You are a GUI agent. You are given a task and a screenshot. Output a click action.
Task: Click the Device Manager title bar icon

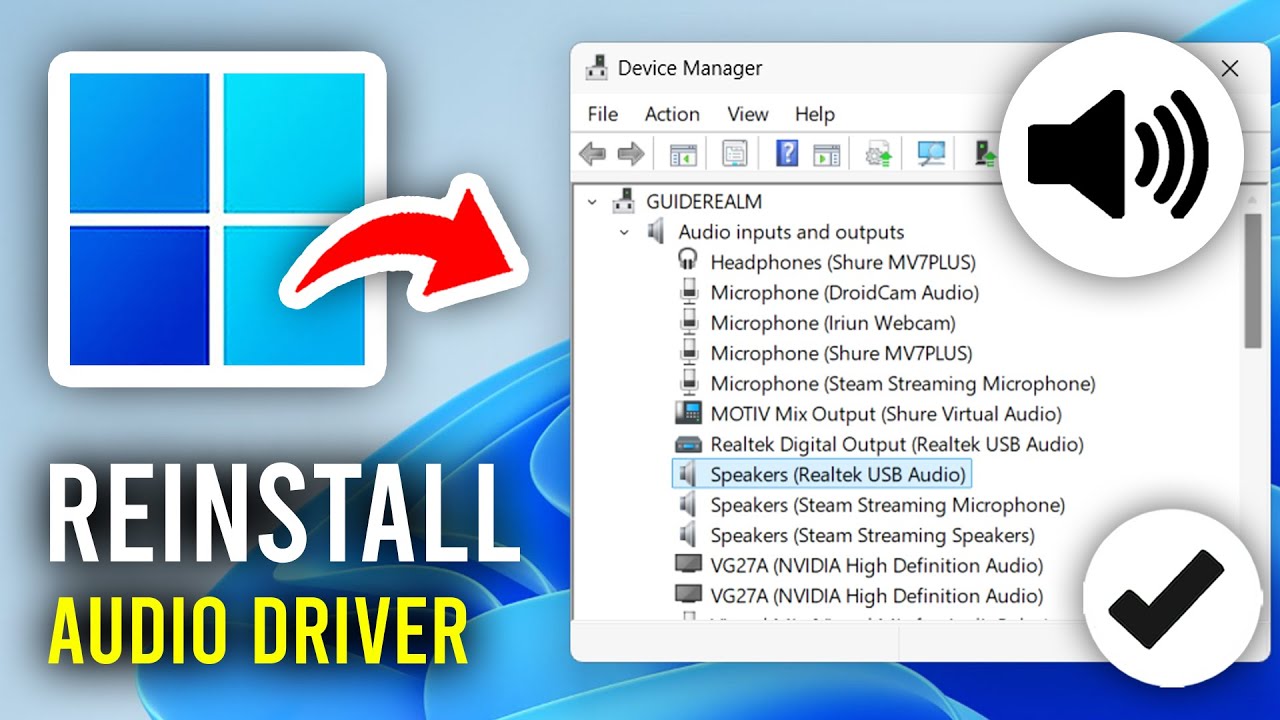pos(597,68)
